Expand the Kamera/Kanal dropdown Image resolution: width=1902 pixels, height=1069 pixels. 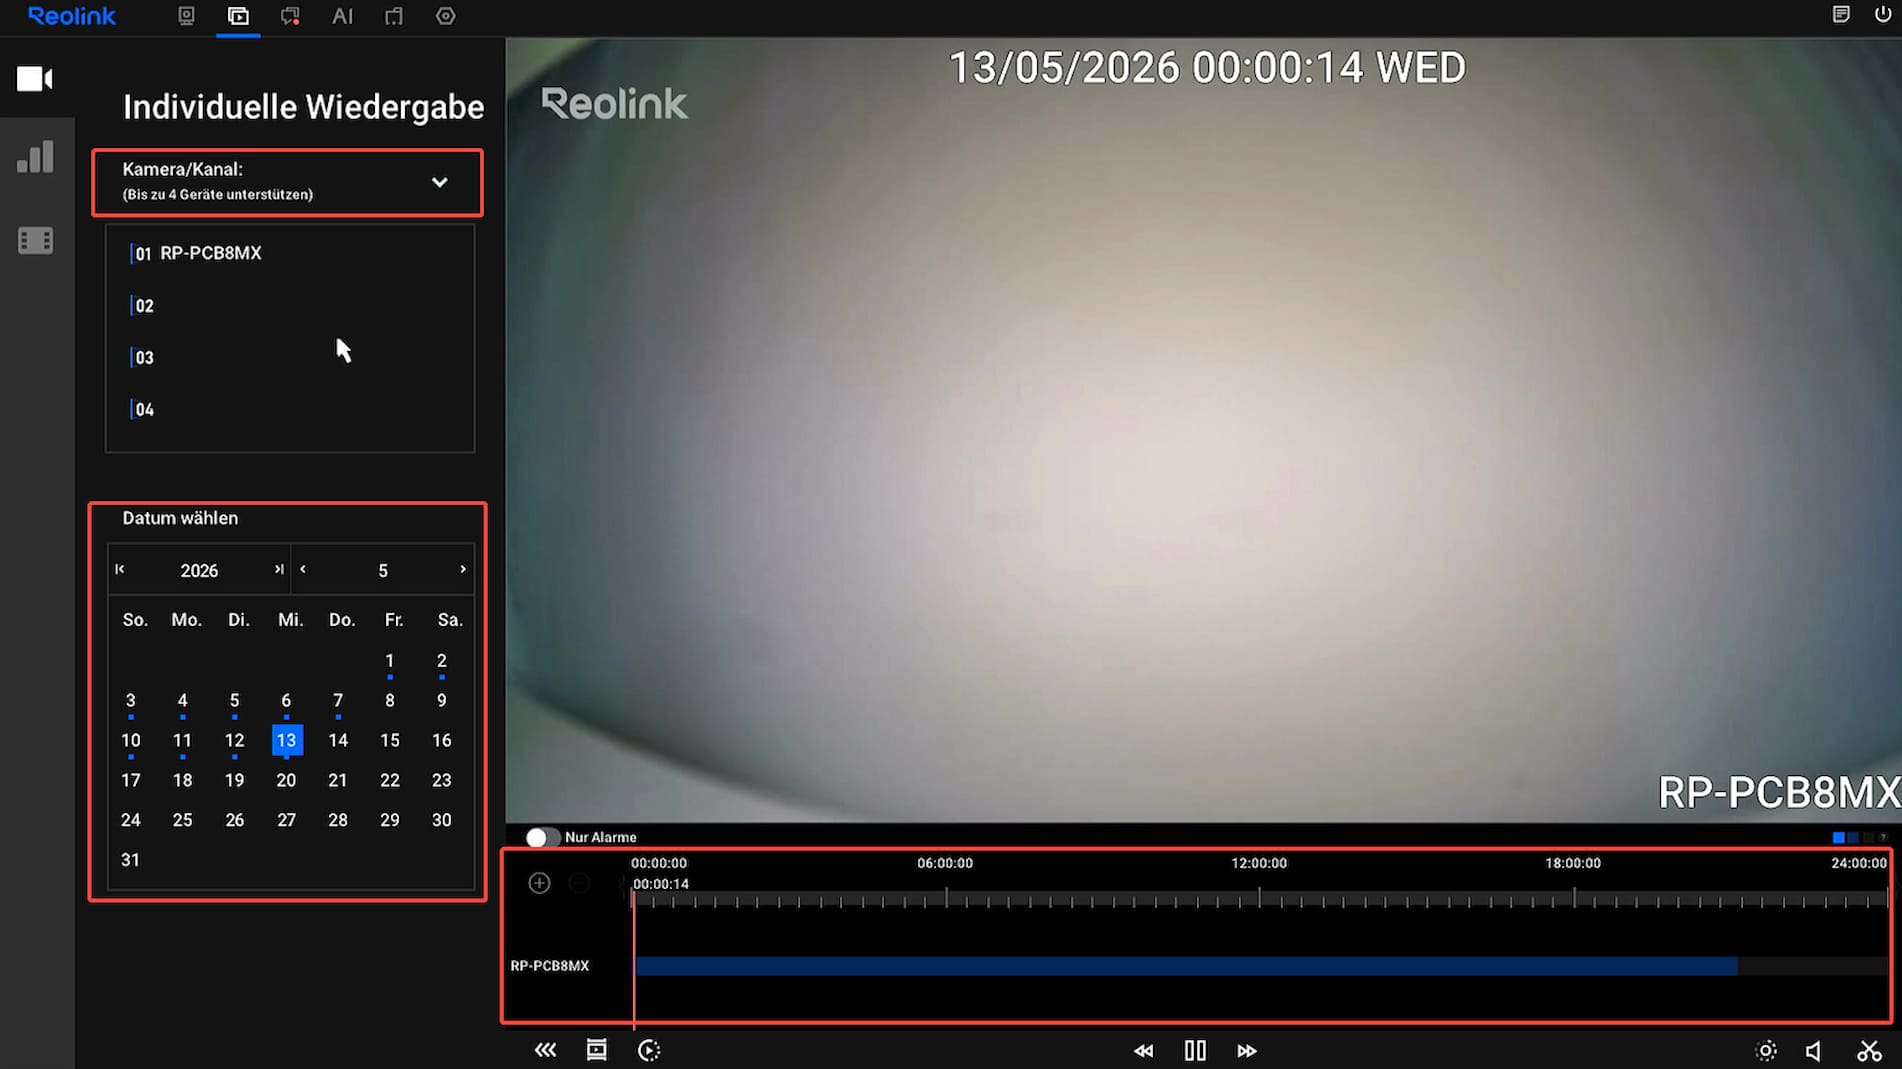tap(287, 182)
